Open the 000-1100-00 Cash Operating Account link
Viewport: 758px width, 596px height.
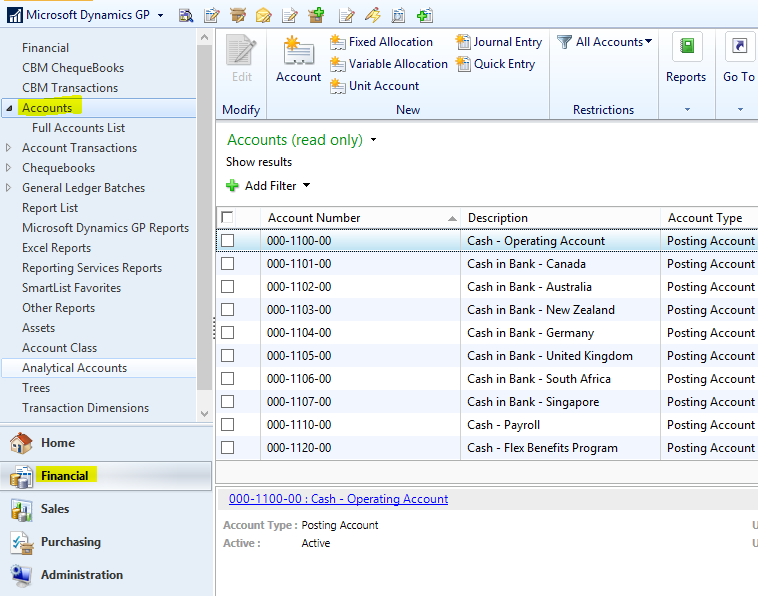pos(338,499)
